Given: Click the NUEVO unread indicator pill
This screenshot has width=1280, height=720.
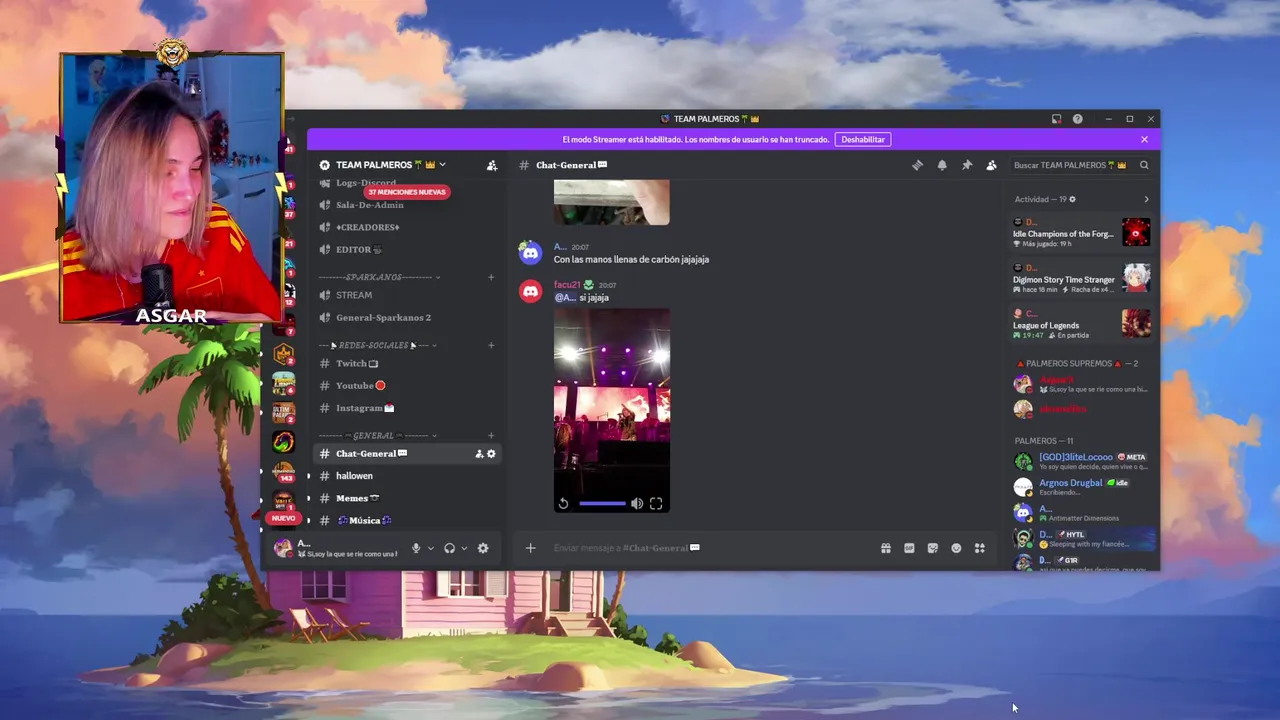Looking at the screenshot, I should [284, 518].
